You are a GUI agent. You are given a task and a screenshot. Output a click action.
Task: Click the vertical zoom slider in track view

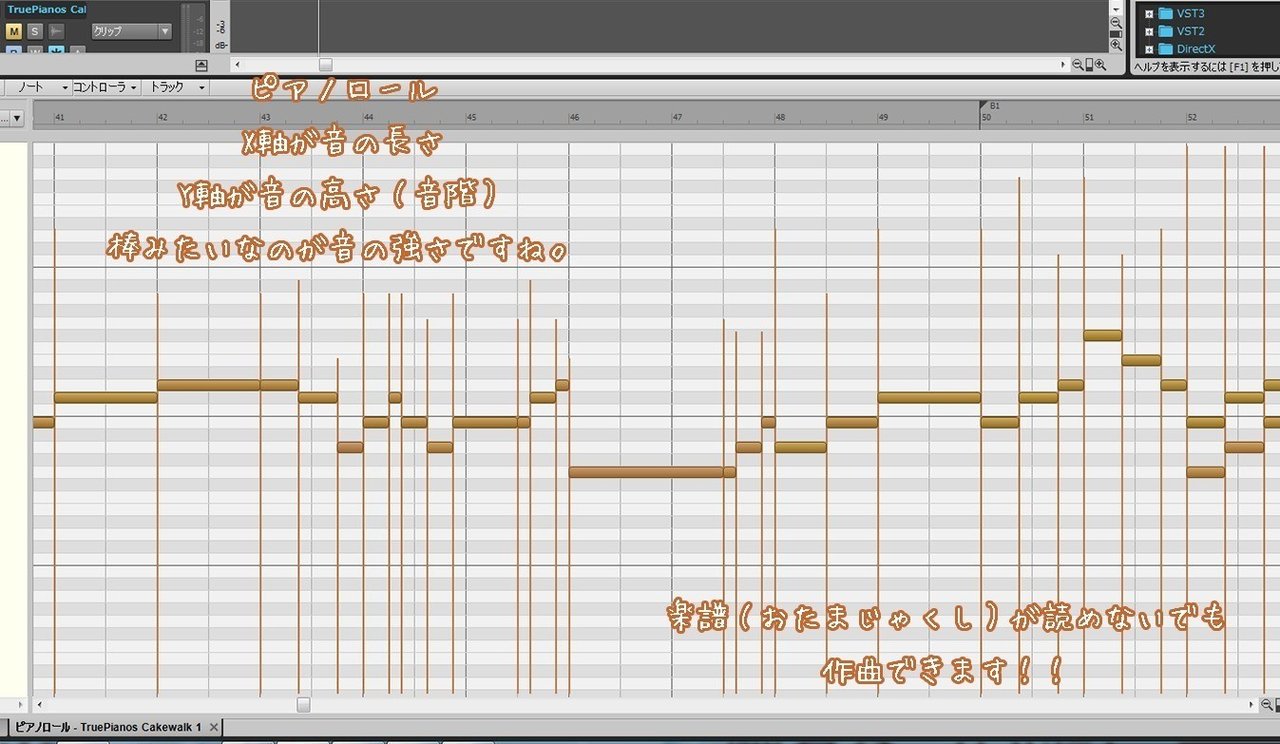tap(1116, 34)
